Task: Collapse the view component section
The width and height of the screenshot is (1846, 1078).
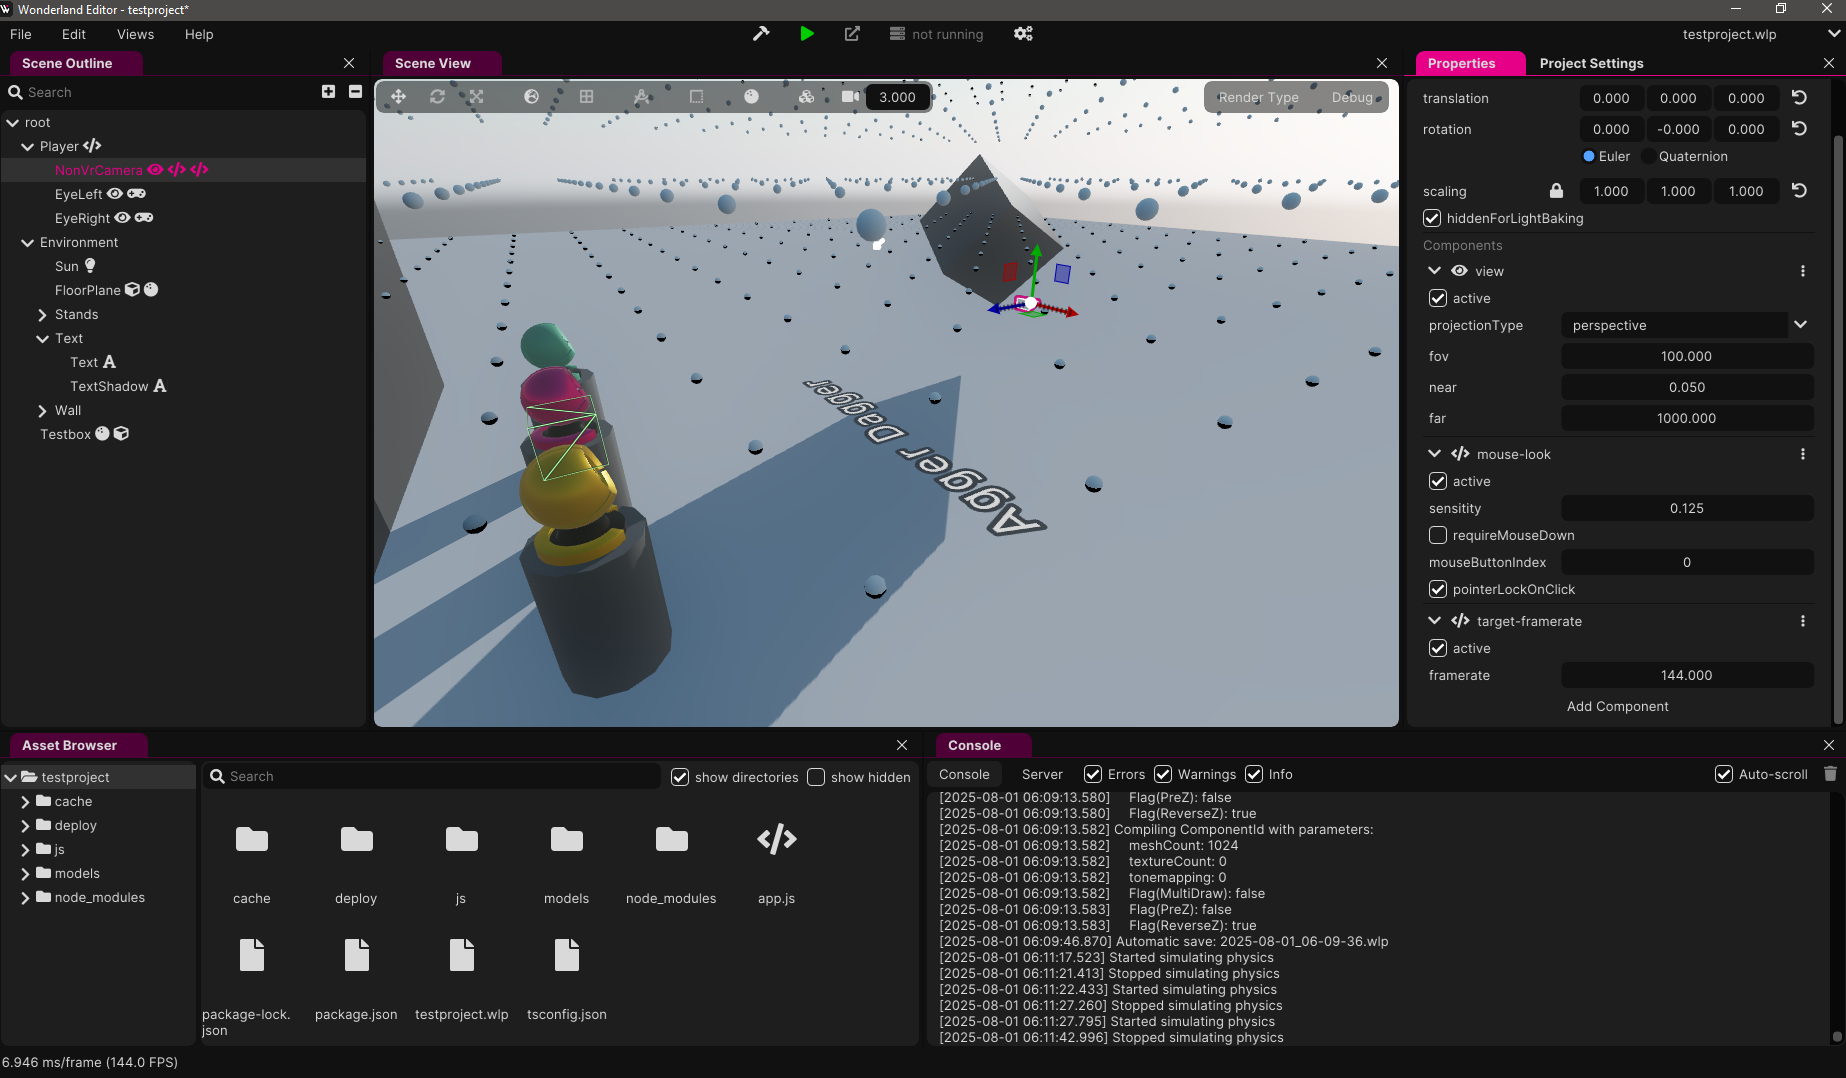Action: point(1435,271)
